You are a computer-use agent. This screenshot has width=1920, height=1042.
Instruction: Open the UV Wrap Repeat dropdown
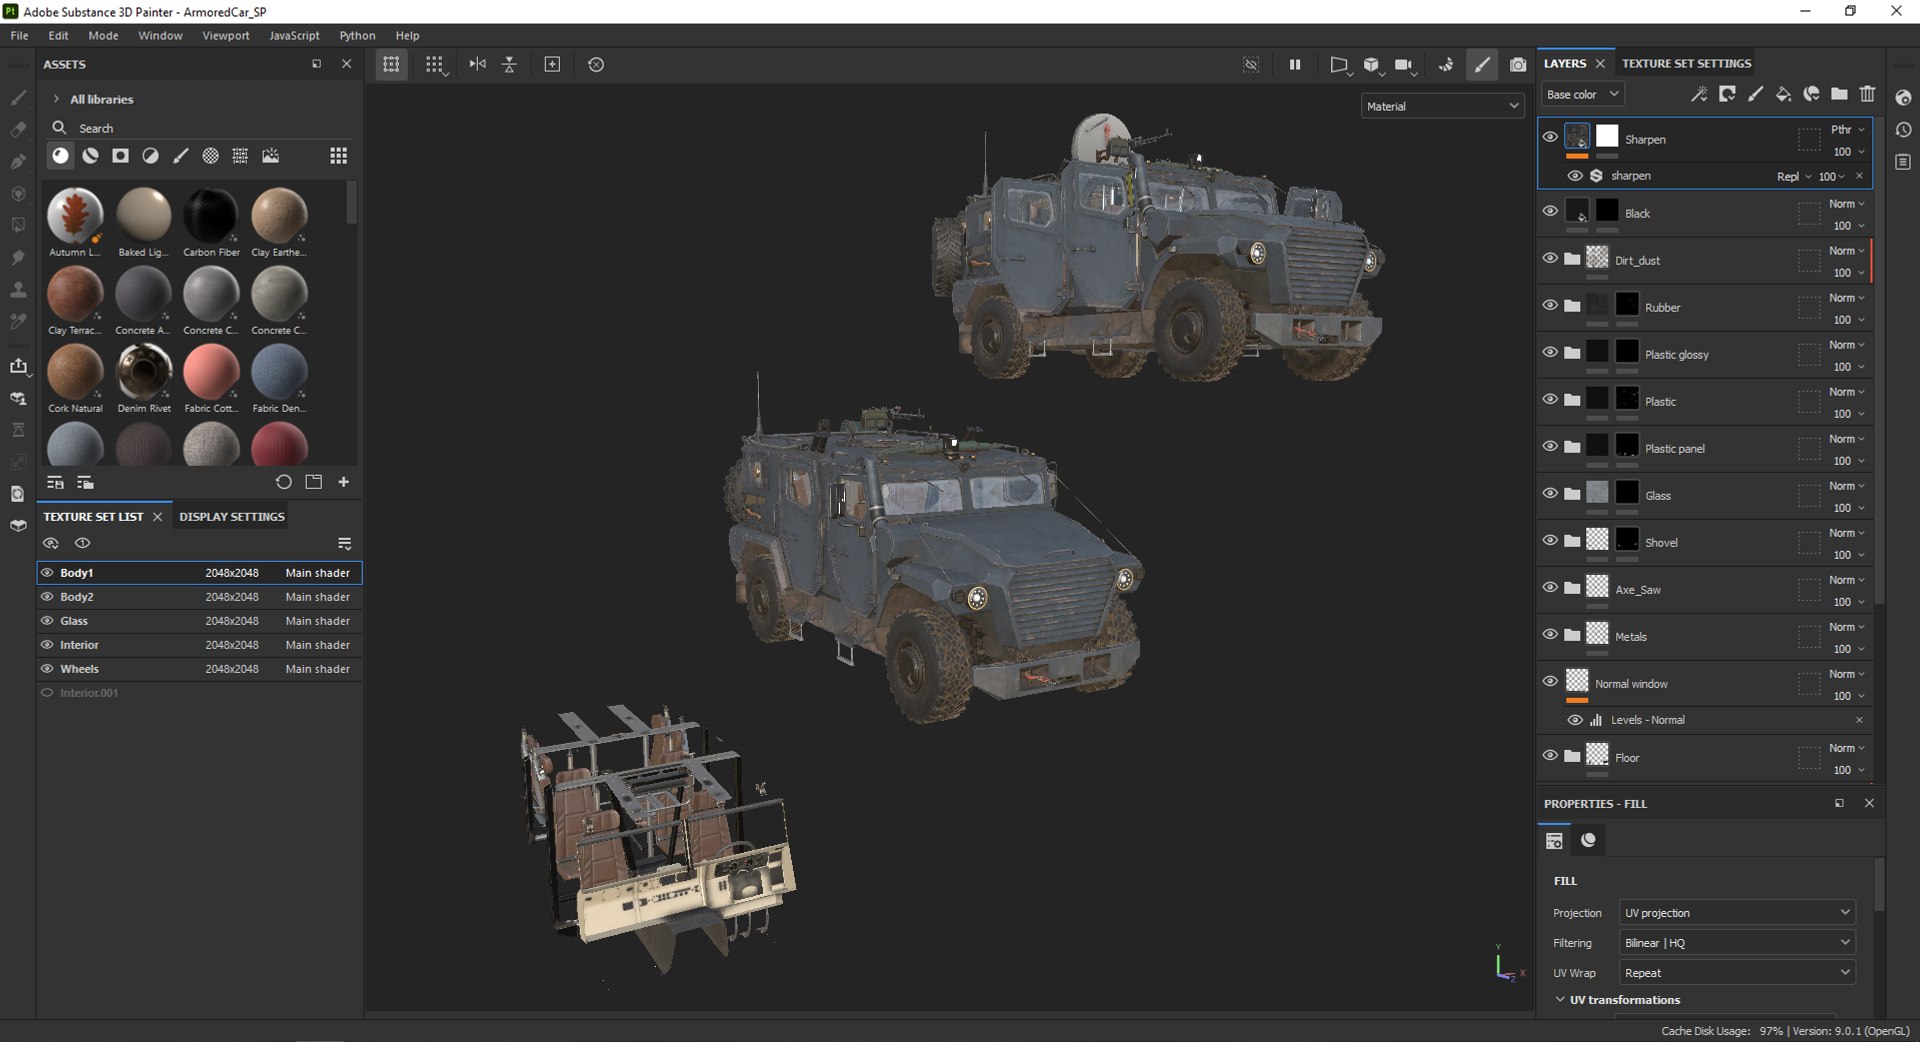tap(1736, 973)
